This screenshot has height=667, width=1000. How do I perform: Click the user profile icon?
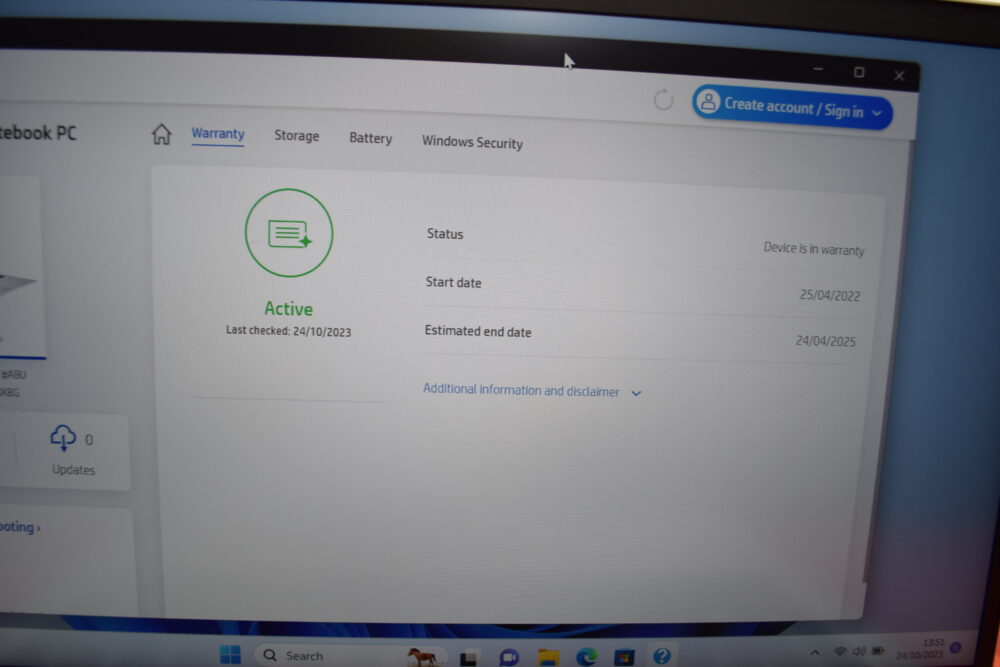click(x=708, y=102)
